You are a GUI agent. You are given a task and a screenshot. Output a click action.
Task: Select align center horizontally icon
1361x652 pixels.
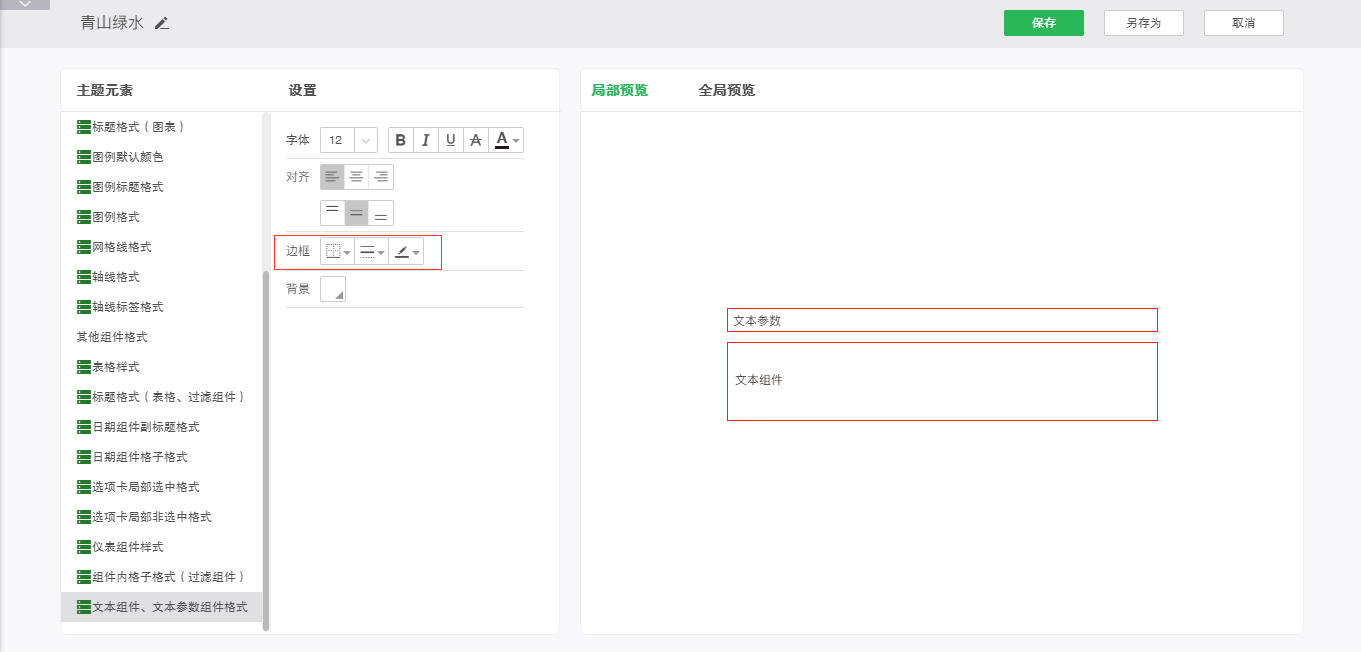(x=356, y=177)
